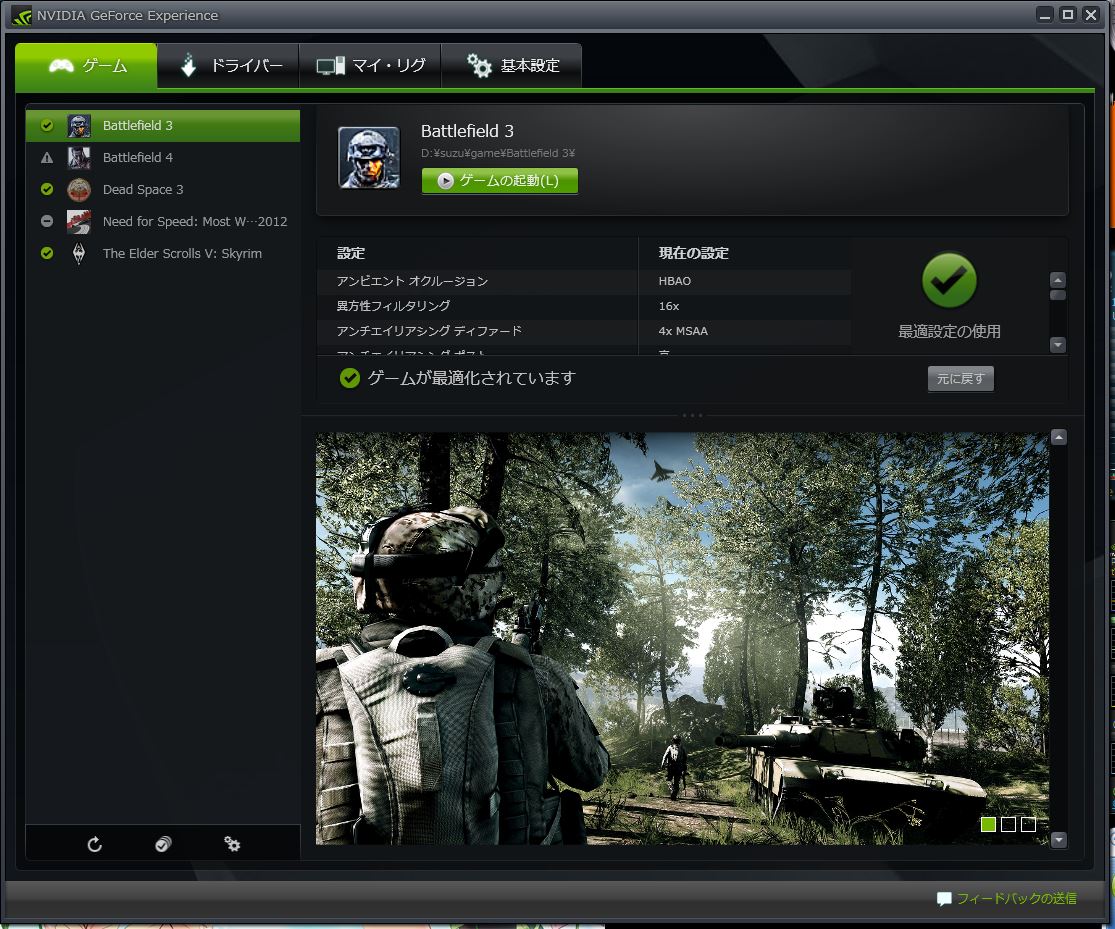The height and width of the screenshot is (929, 1115).
Task: Select Battlefield 4 in the game list
Action: pyautogui.click(x=163, y=158)
